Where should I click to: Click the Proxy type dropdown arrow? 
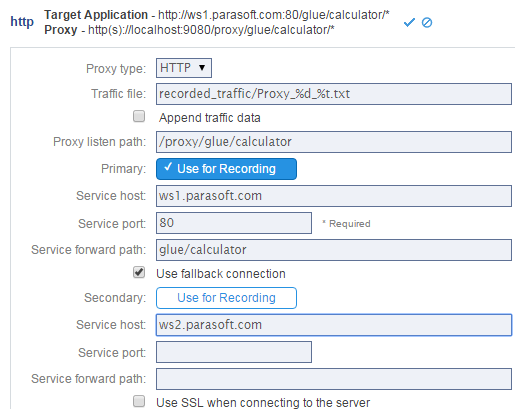point(202,68)
